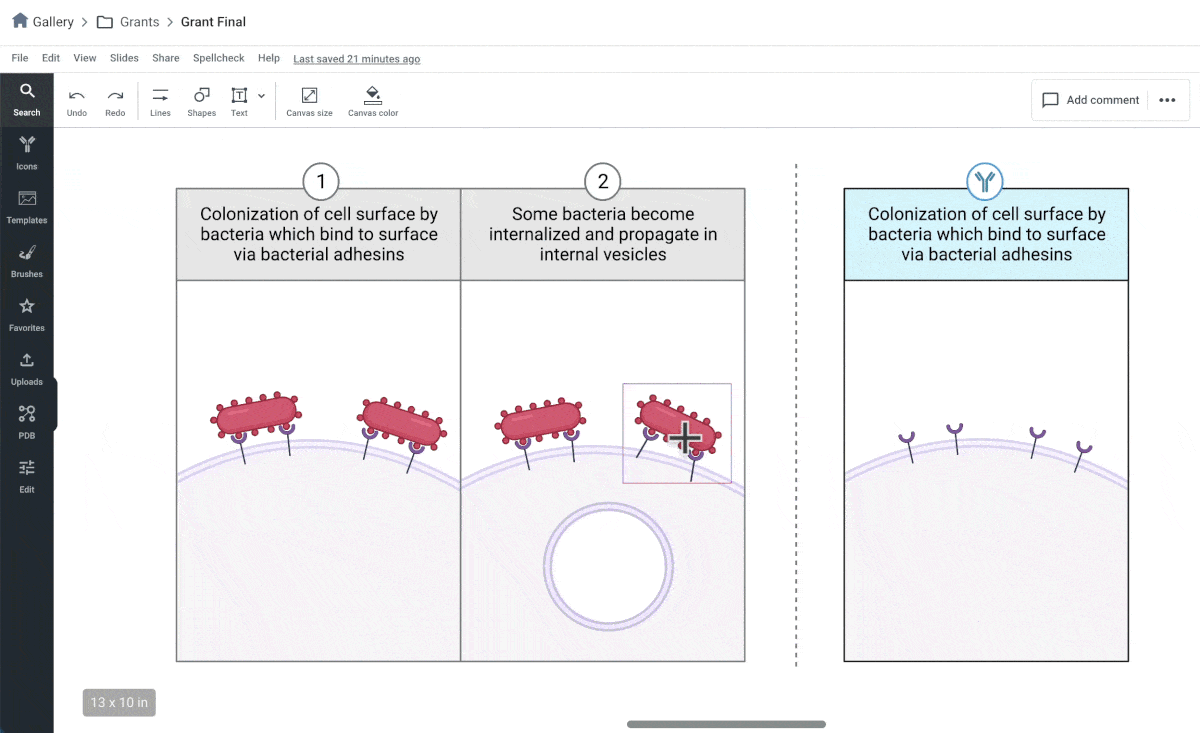Select the blue-header colonization text box
The width and height of the screenshot is (1200, 733).
pyautogui.click(x=986, y=234)
